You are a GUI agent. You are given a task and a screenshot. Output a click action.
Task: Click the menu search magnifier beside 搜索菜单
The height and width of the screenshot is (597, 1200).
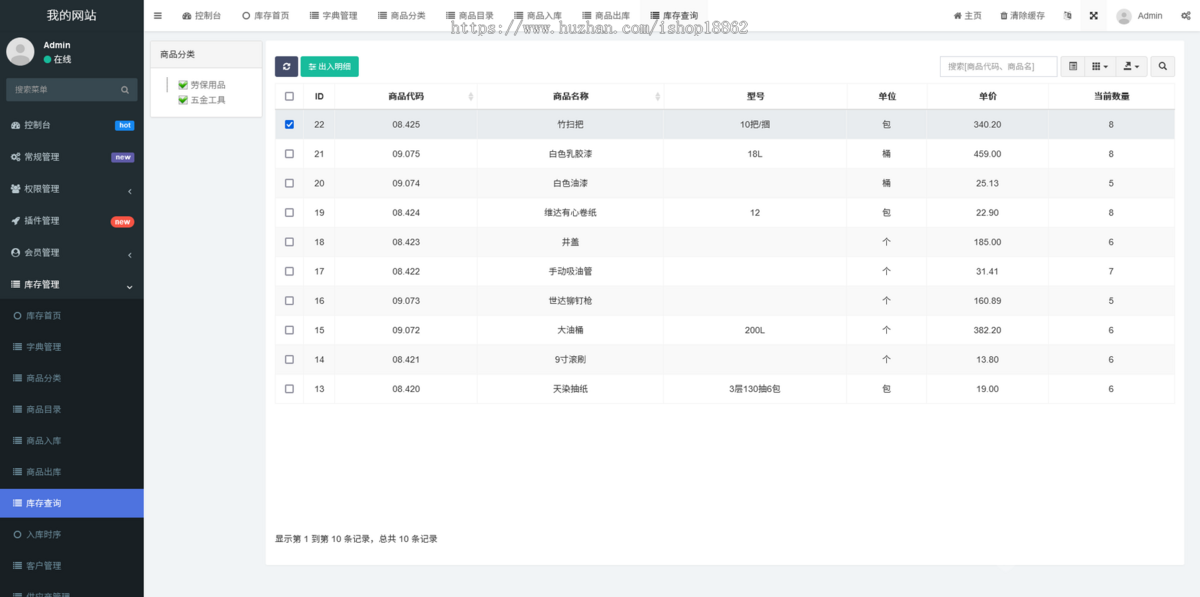click(124, 89)
